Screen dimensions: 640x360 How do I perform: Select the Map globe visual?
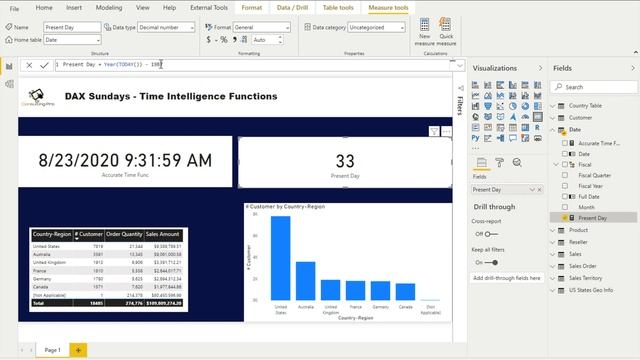(476, 117)
